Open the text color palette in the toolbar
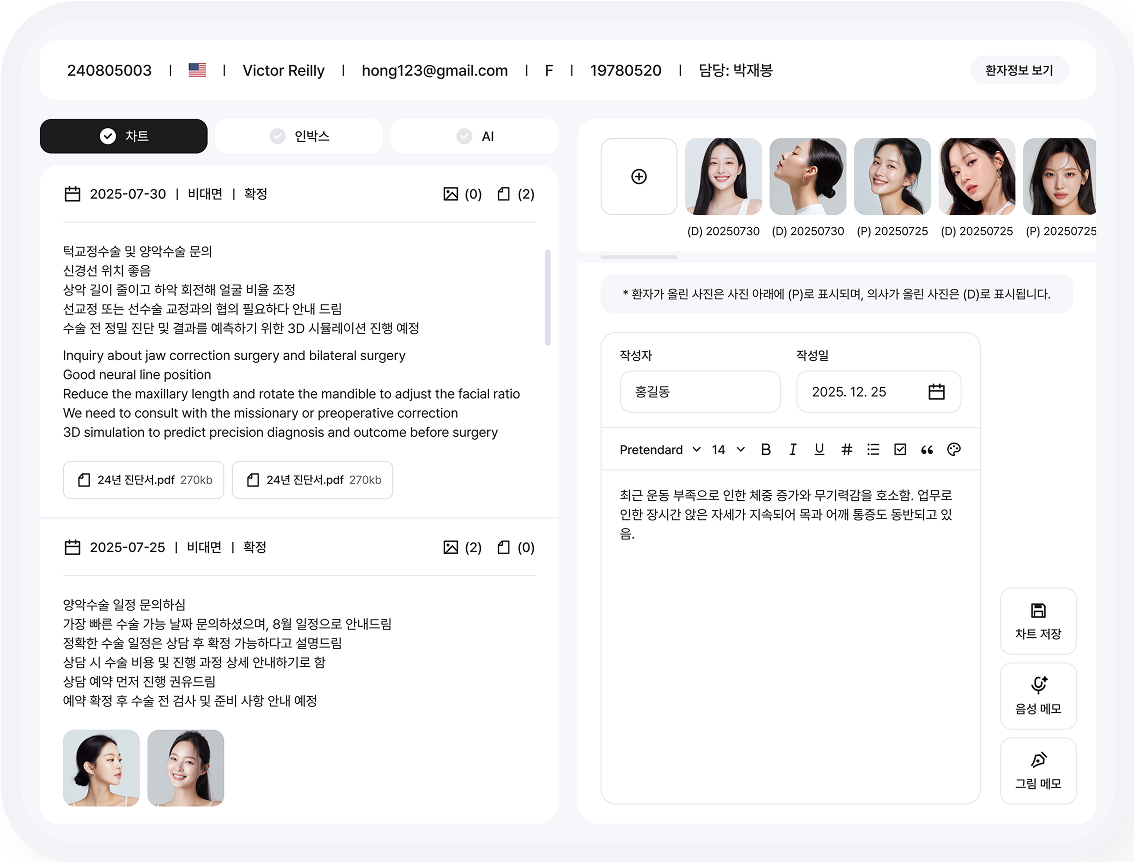Viewport: 1134px width, 862px height. click(953, 449)
